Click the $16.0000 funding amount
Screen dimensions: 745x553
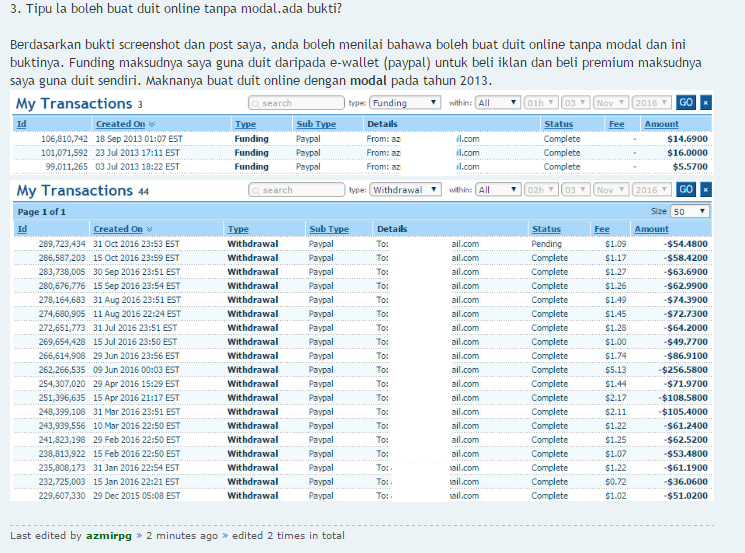pos(687,153)
